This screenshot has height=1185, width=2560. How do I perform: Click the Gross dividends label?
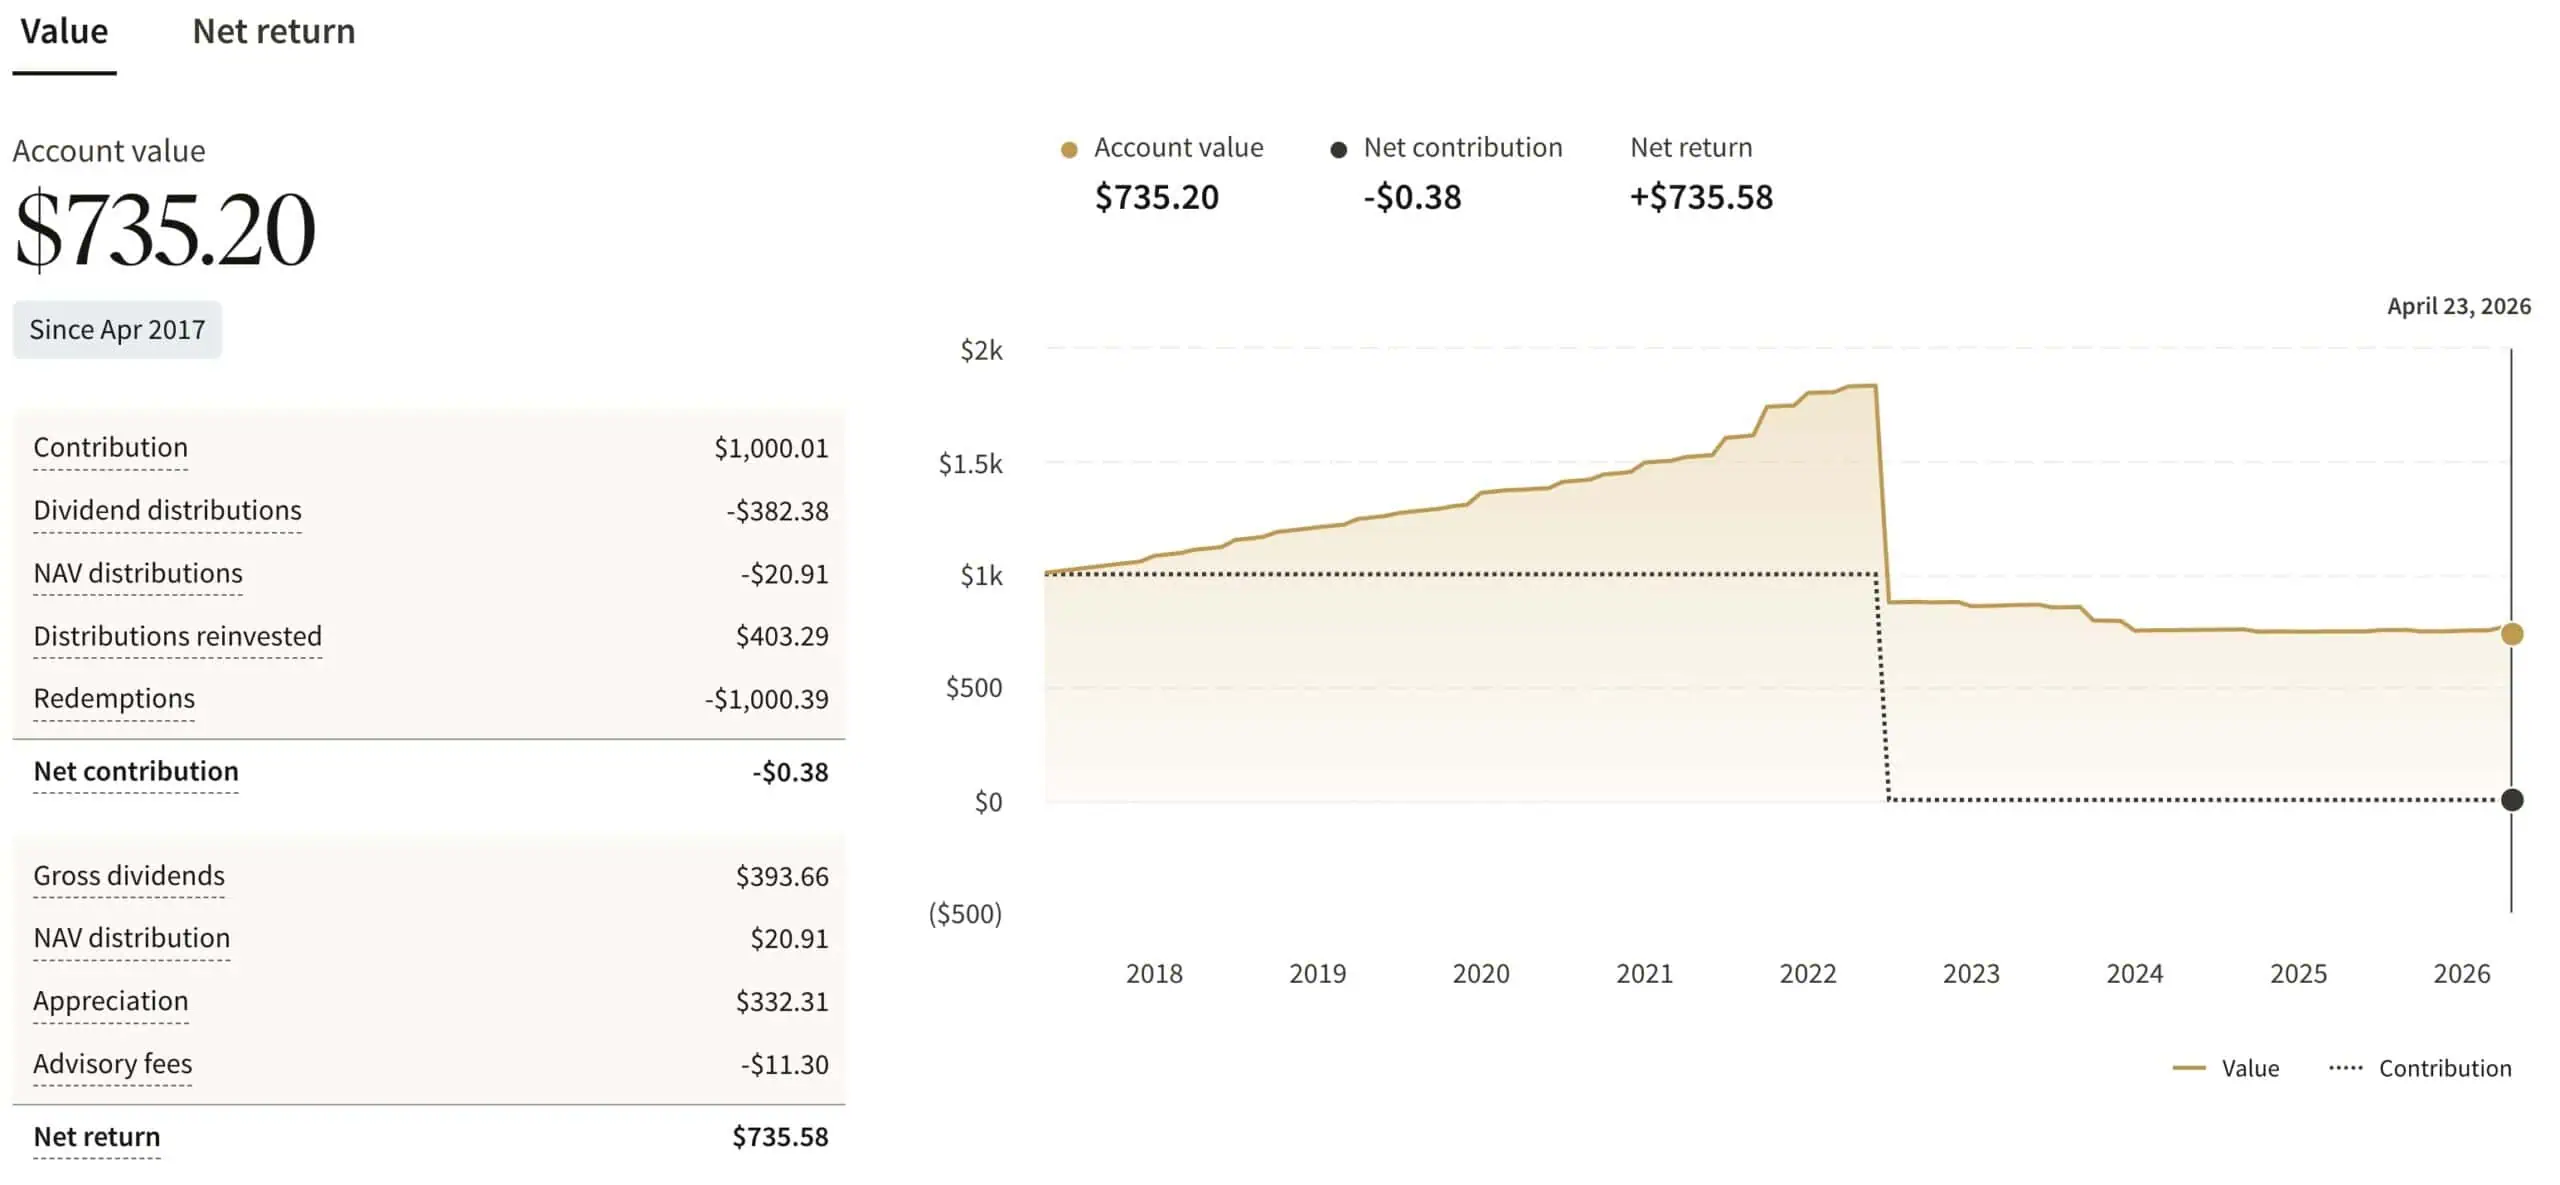(x=129, y=876)
